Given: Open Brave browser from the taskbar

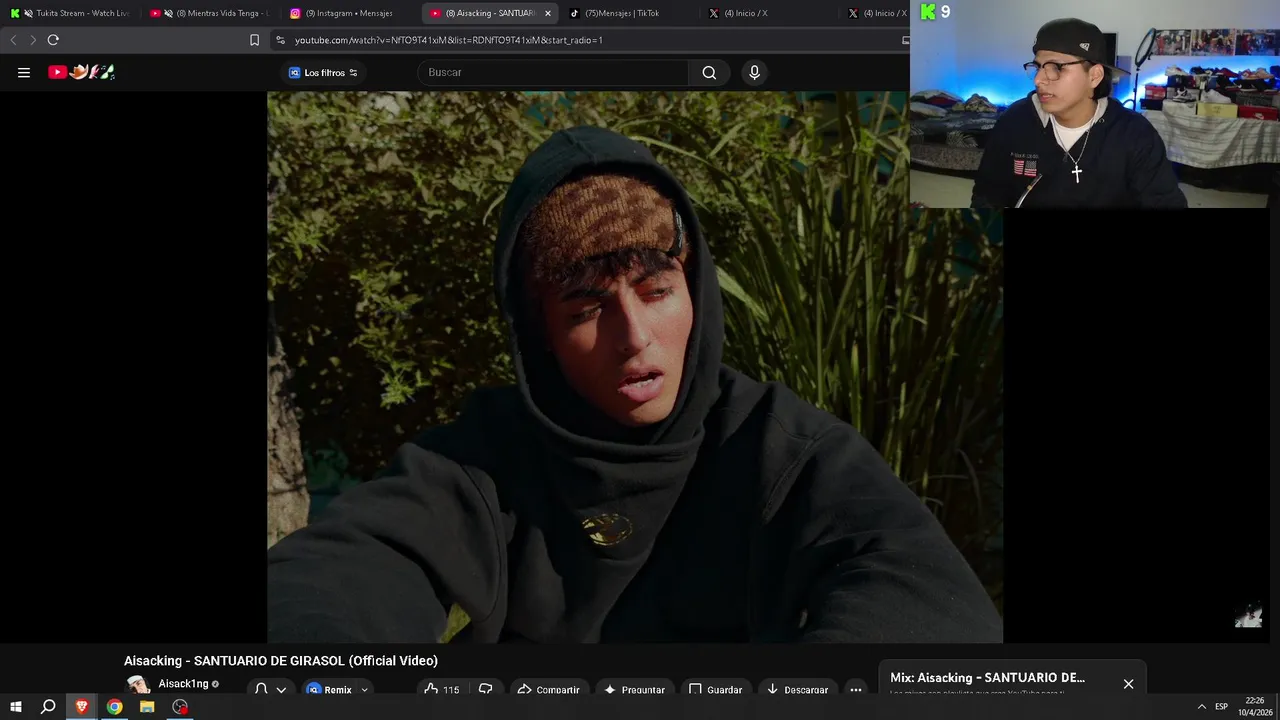Looking at the screenshot, I should coord(82,707).
